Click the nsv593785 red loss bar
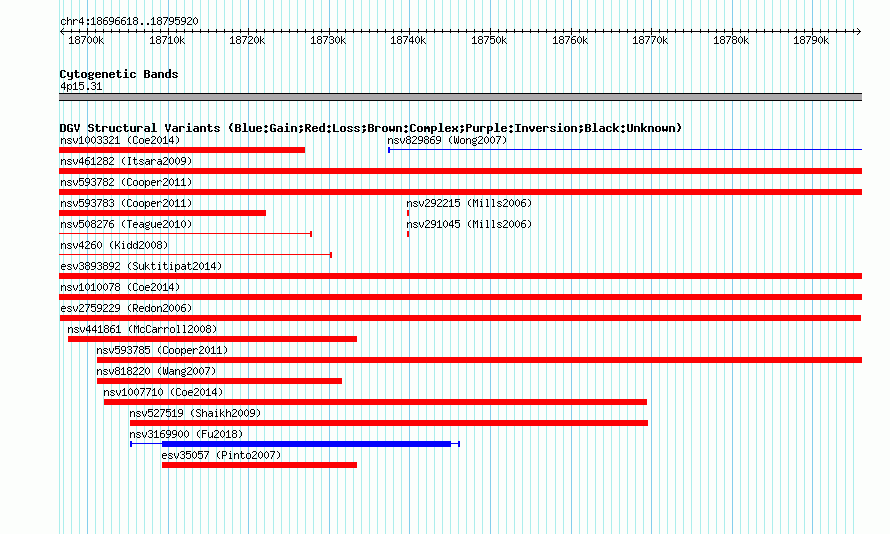This screenshot has height=534, width=890. tap(480, 360)
